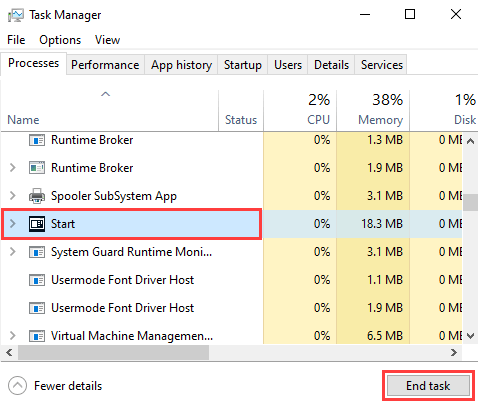Maximize the Task Manager window

click(410, 14)
